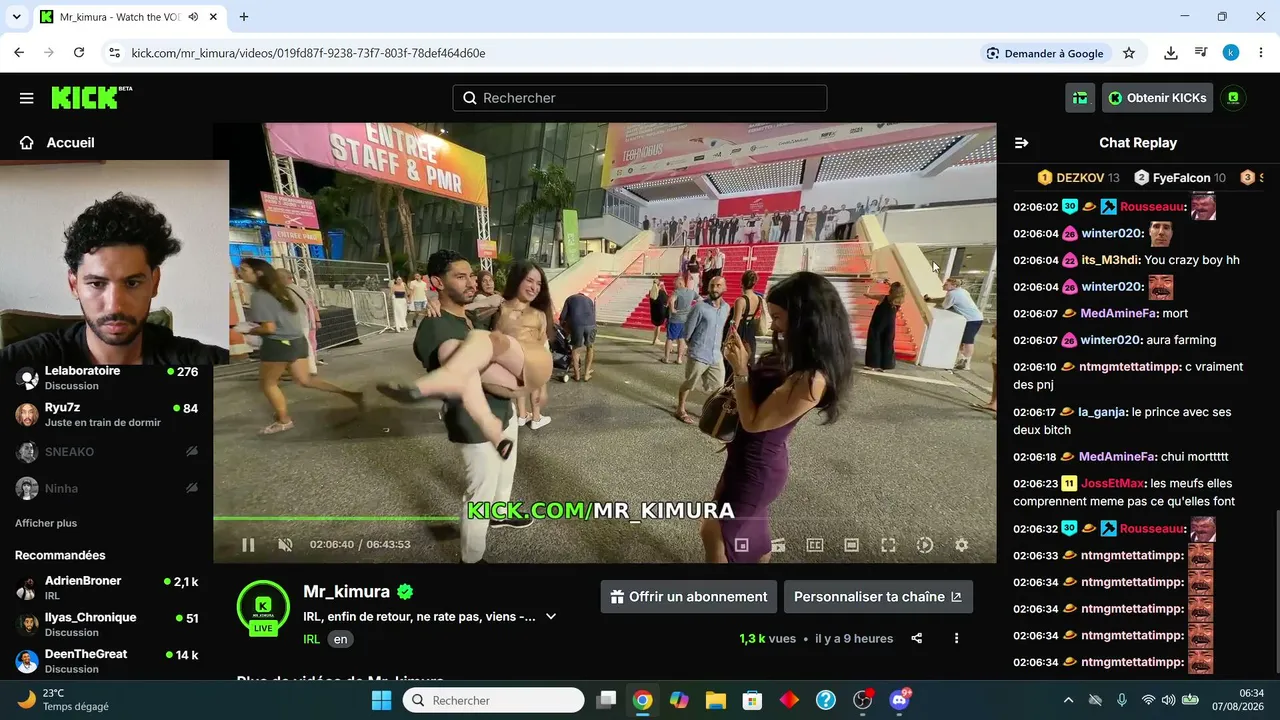The width and height of the screenshot is (1280, 720).
Task: Select FyeFalcon in the chat leaderboard
Action: (1180, 178)
